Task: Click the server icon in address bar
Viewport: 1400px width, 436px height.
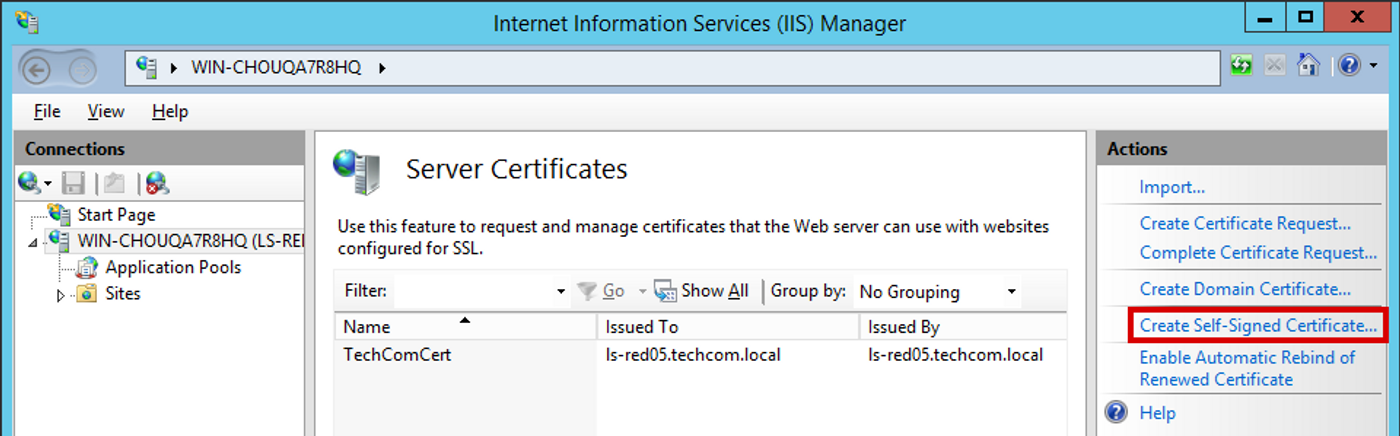Action: tap(147, 67)
